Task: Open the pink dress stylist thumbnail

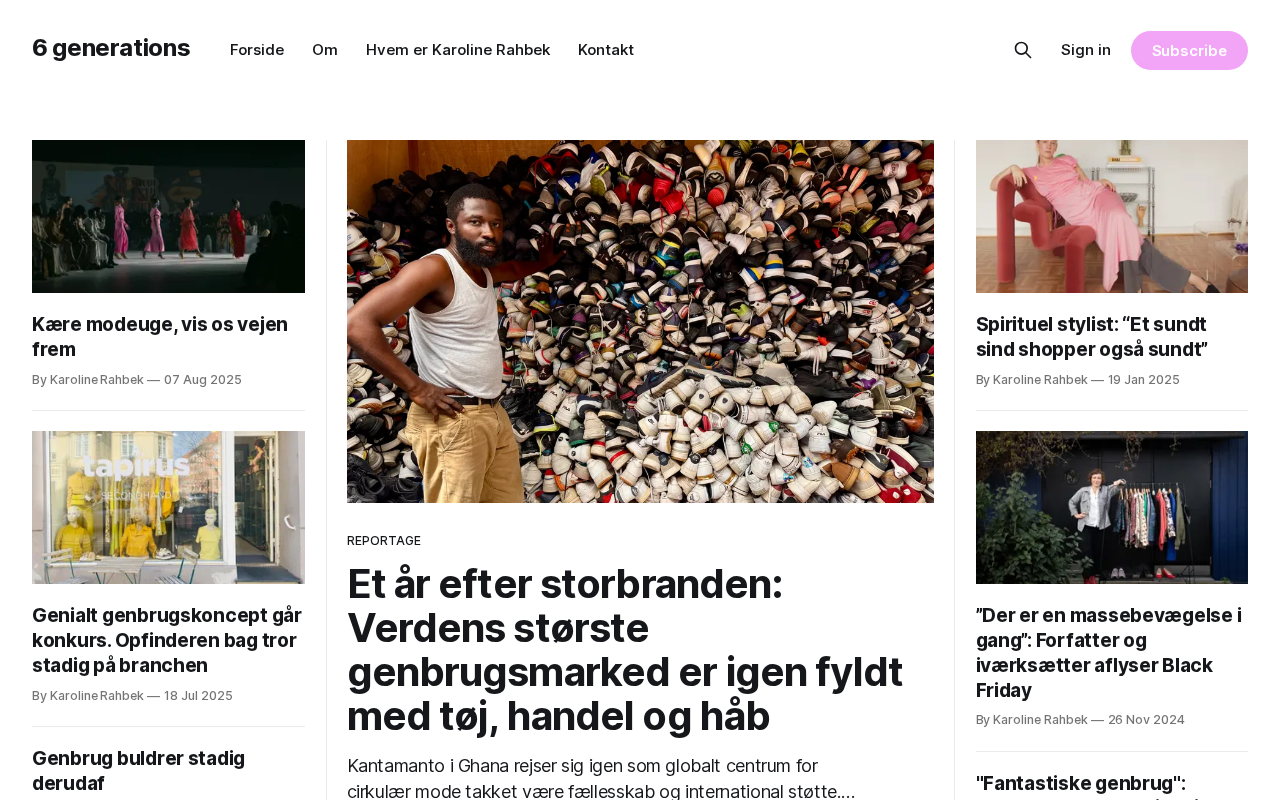Action: tap(1112, 216)
